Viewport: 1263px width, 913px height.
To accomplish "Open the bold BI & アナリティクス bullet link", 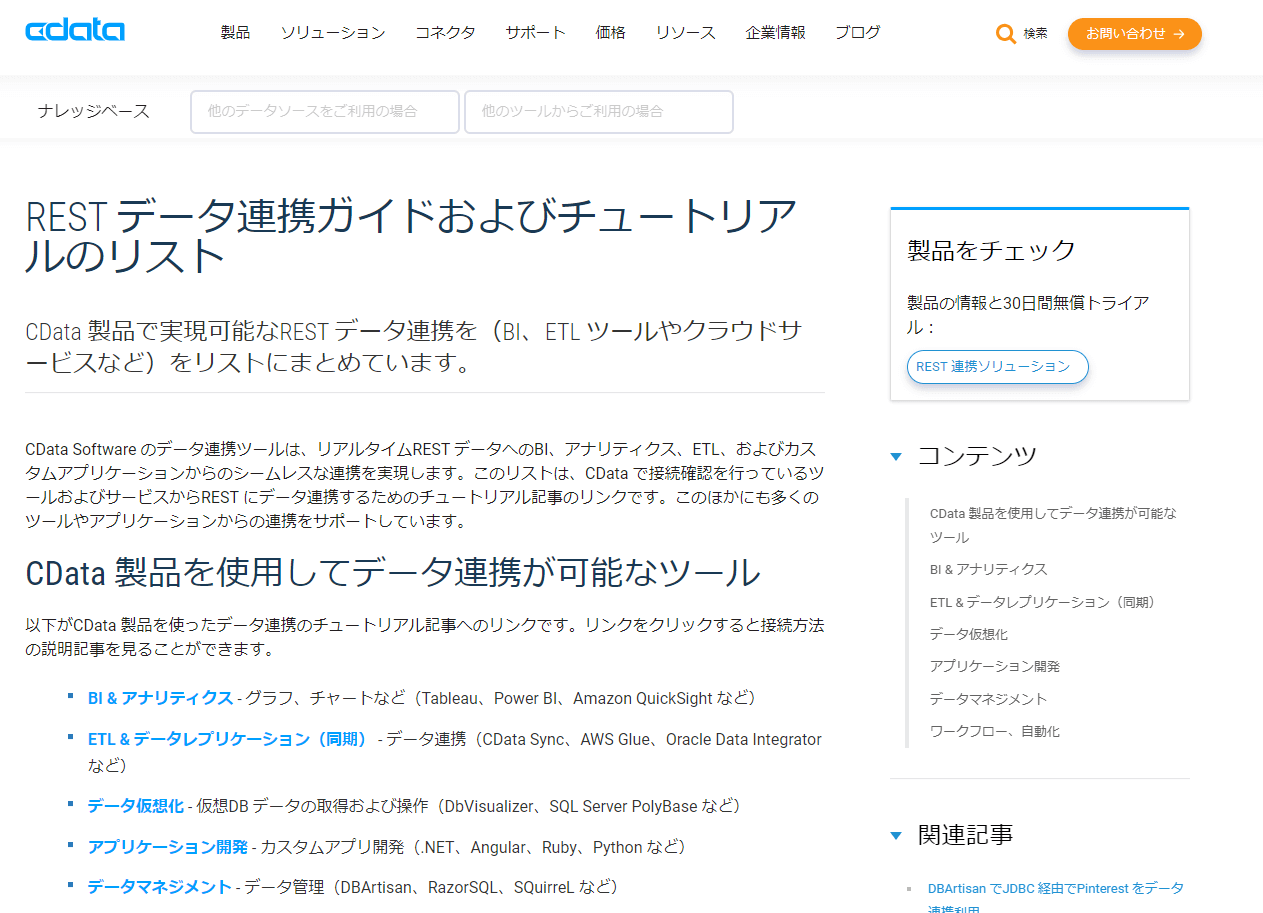I will (x=160, y=698).
